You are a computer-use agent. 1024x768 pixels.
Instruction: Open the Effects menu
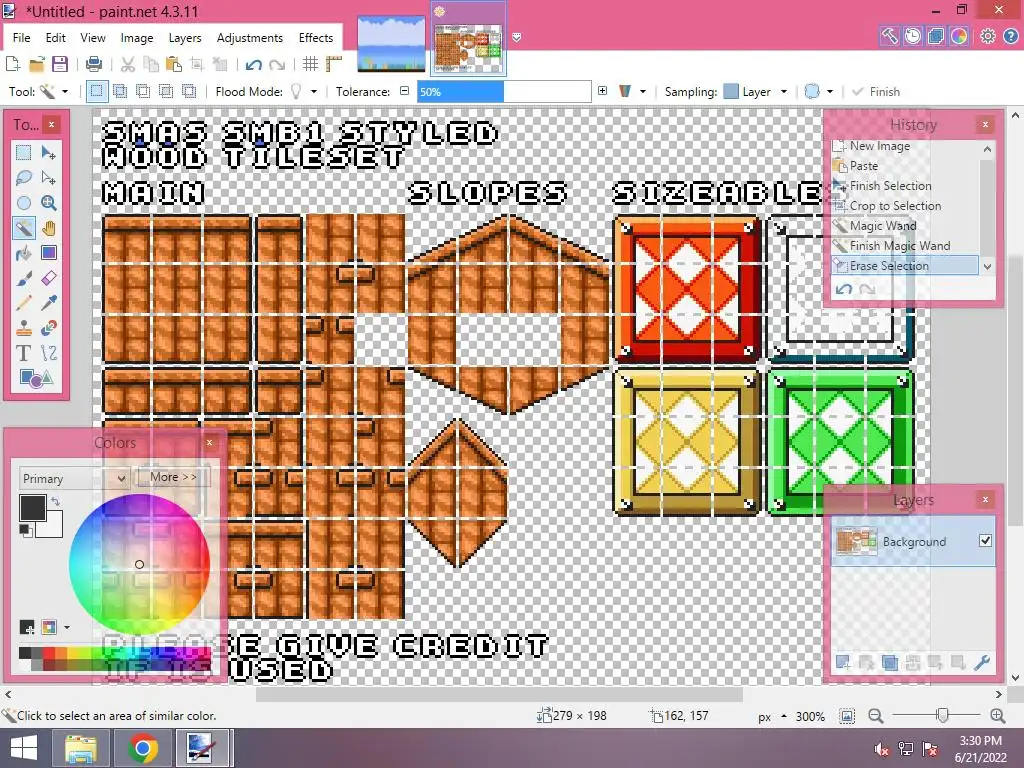316,38
